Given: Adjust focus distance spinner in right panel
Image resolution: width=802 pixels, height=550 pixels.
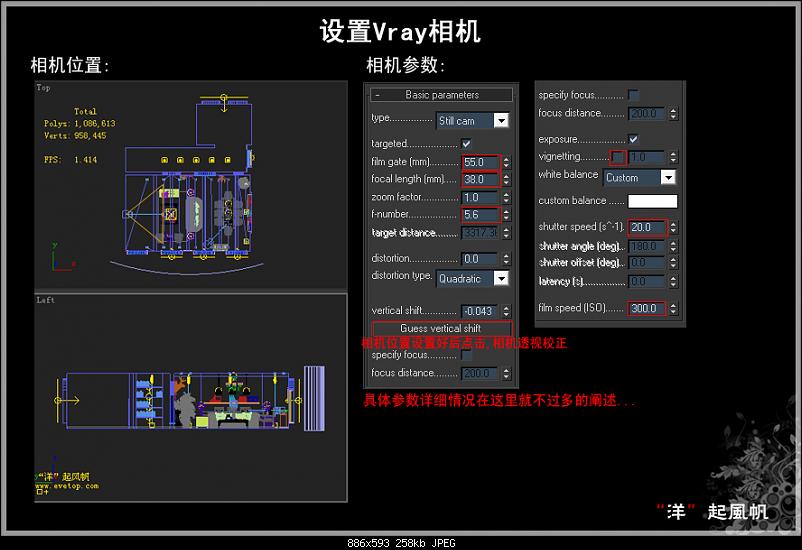Looking at the screenshot, I should (x=673, y=114).
